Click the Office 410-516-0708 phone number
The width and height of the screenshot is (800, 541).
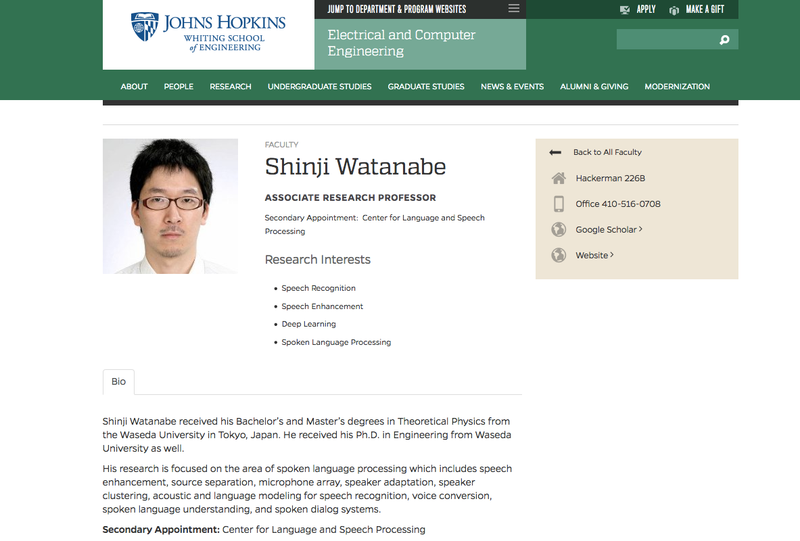coord(618,204)
